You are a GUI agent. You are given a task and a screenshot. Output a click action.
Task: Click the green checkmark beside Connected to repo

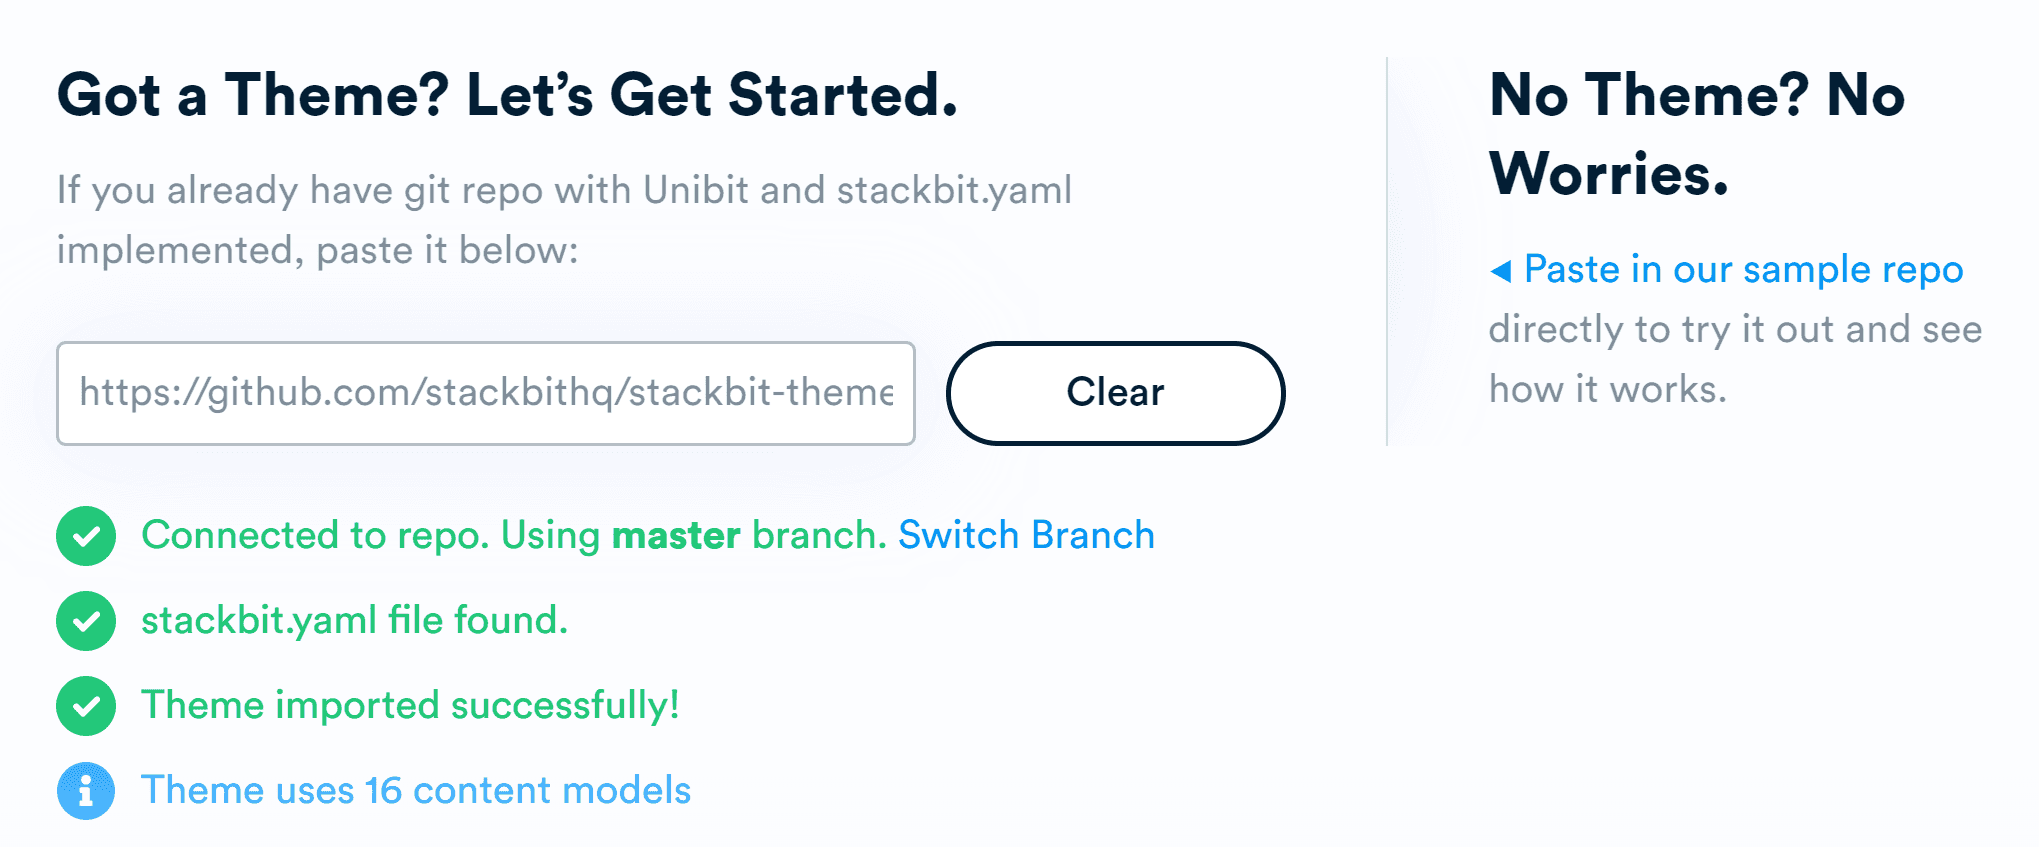point(86,536)
